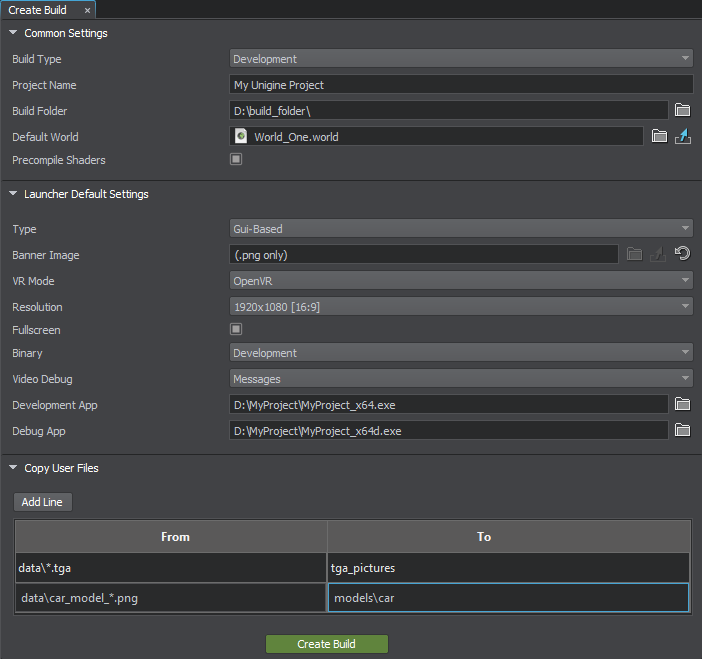The image size is (702, 659).
Task: Click the Add Line button
Action: [42, 502]
